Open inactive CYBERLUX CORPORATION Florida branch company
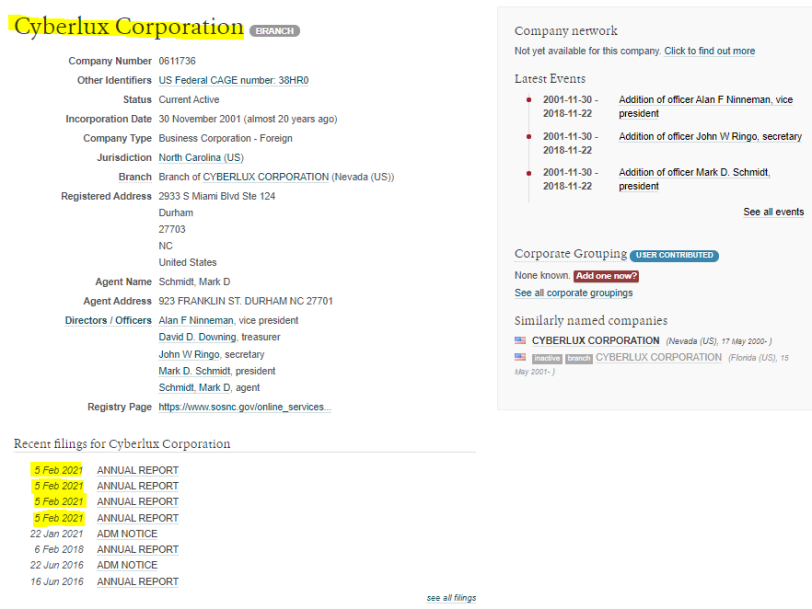Image resolution: width=812 pixels, height=609 pixels. [x=658, y=358]
